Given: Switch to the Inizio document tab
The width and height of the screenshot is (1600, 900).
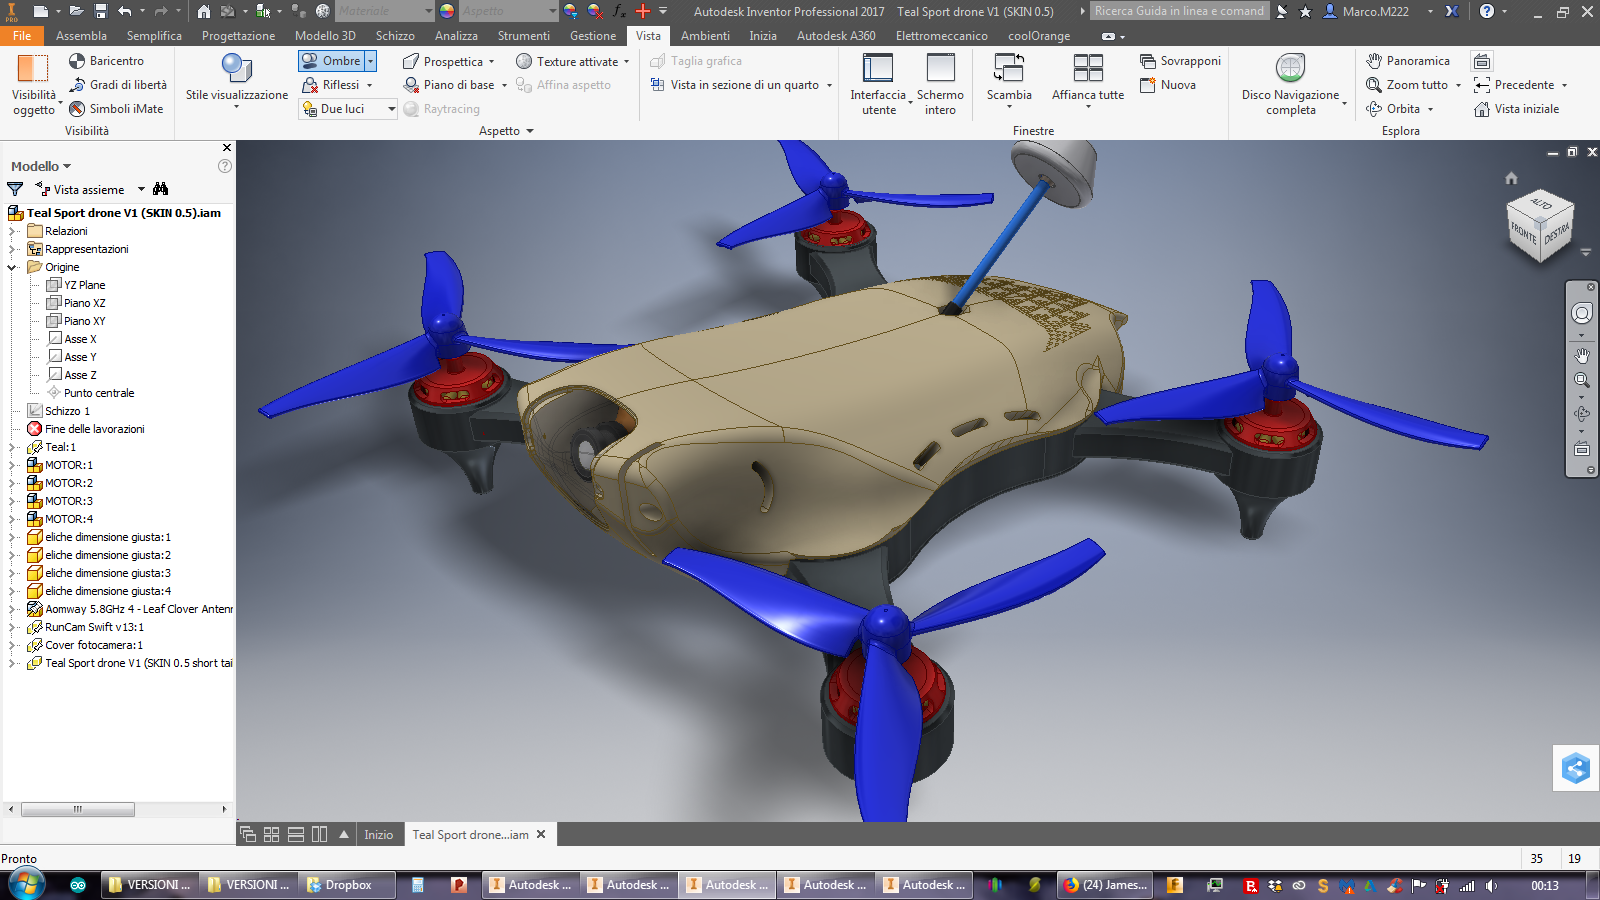Looking at the screenshot, I should pos(378,835).
